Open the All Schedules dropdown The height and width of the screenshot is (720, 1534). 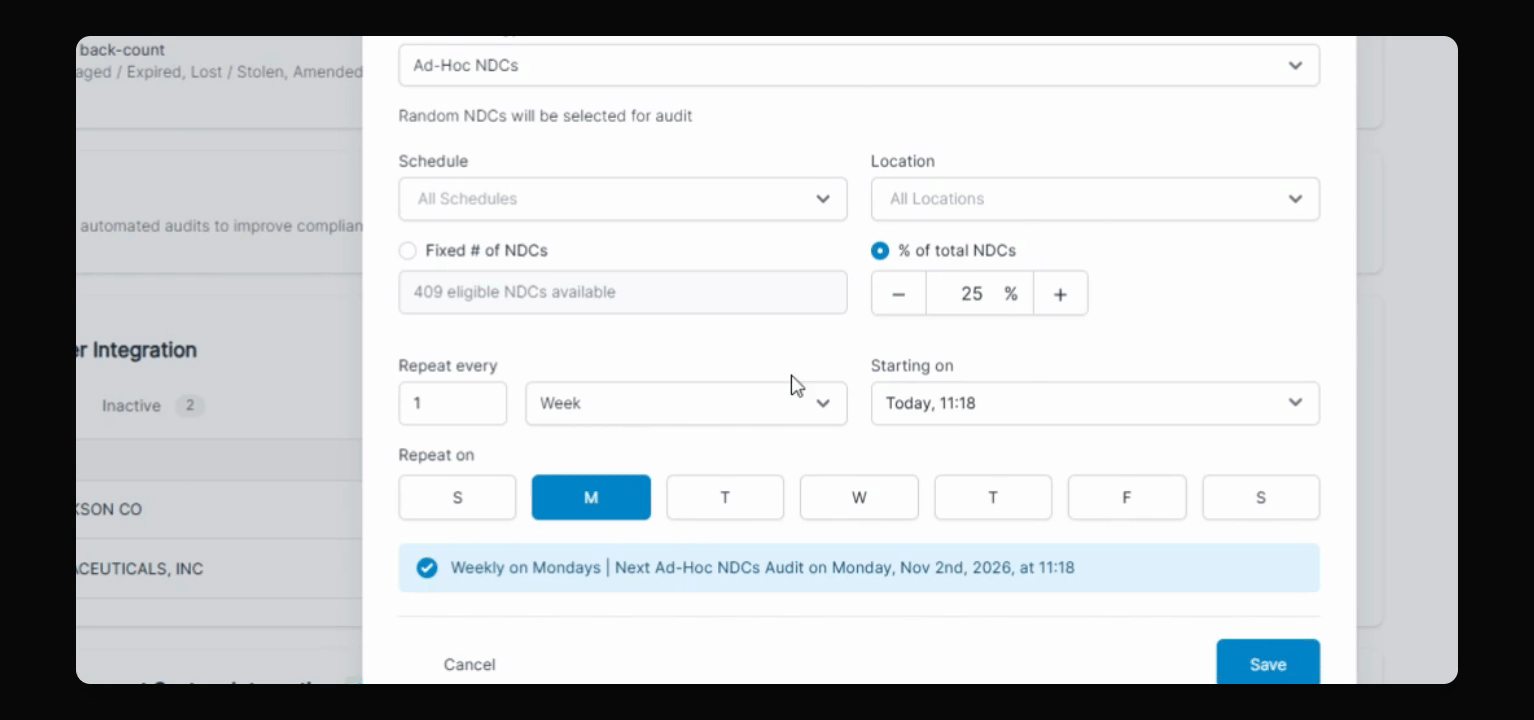point(622,199)
